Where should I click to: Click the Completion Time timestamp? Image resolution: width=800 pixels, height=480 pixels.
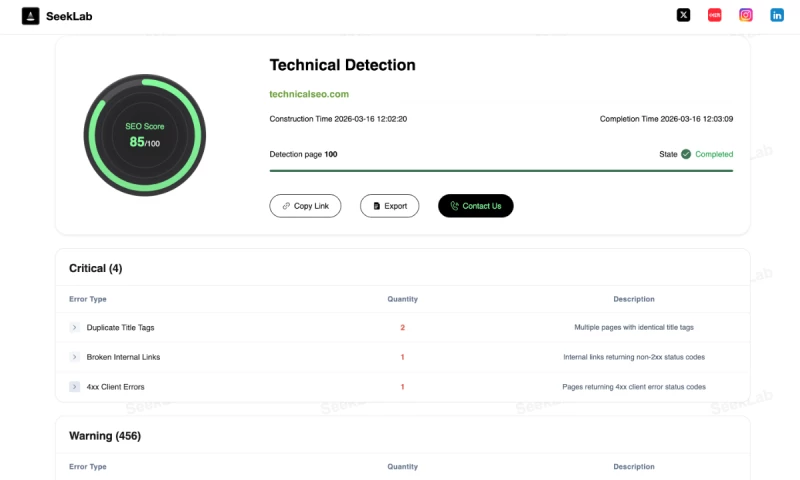(666, 119)
